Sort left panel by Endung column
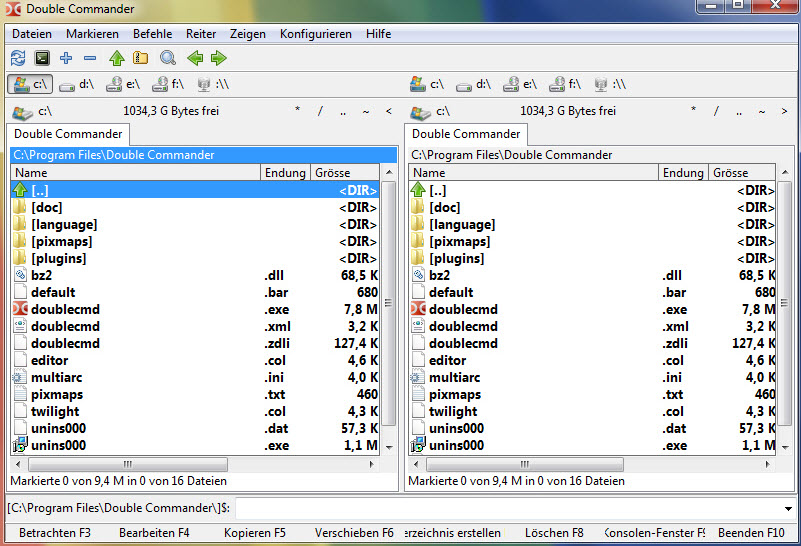The height and width of the screenshot is (546, 801). pos(285,173)
